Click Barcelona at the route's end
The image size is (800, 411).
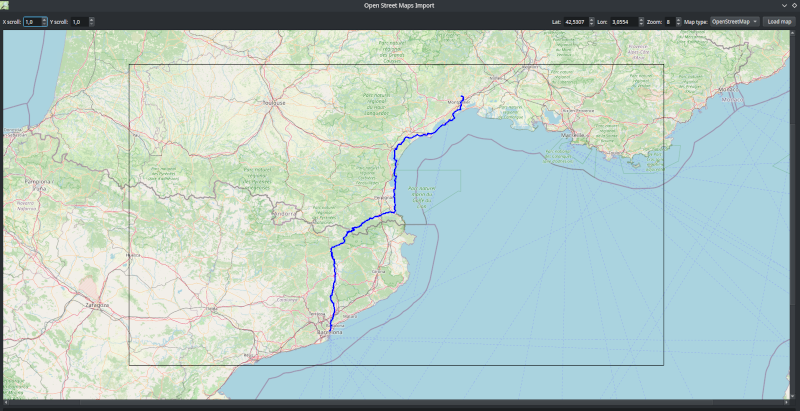(329, 332)
